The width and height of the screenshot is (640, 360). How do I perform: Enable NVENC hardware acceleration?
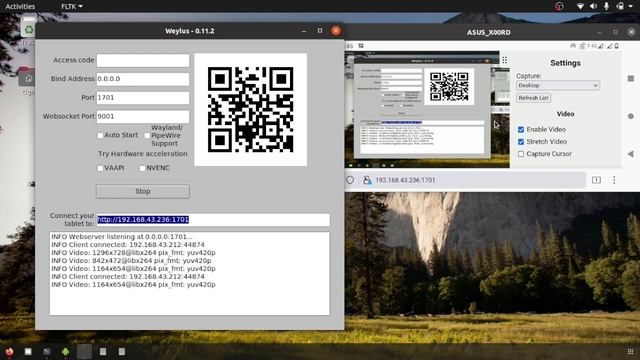click(142, 168)
